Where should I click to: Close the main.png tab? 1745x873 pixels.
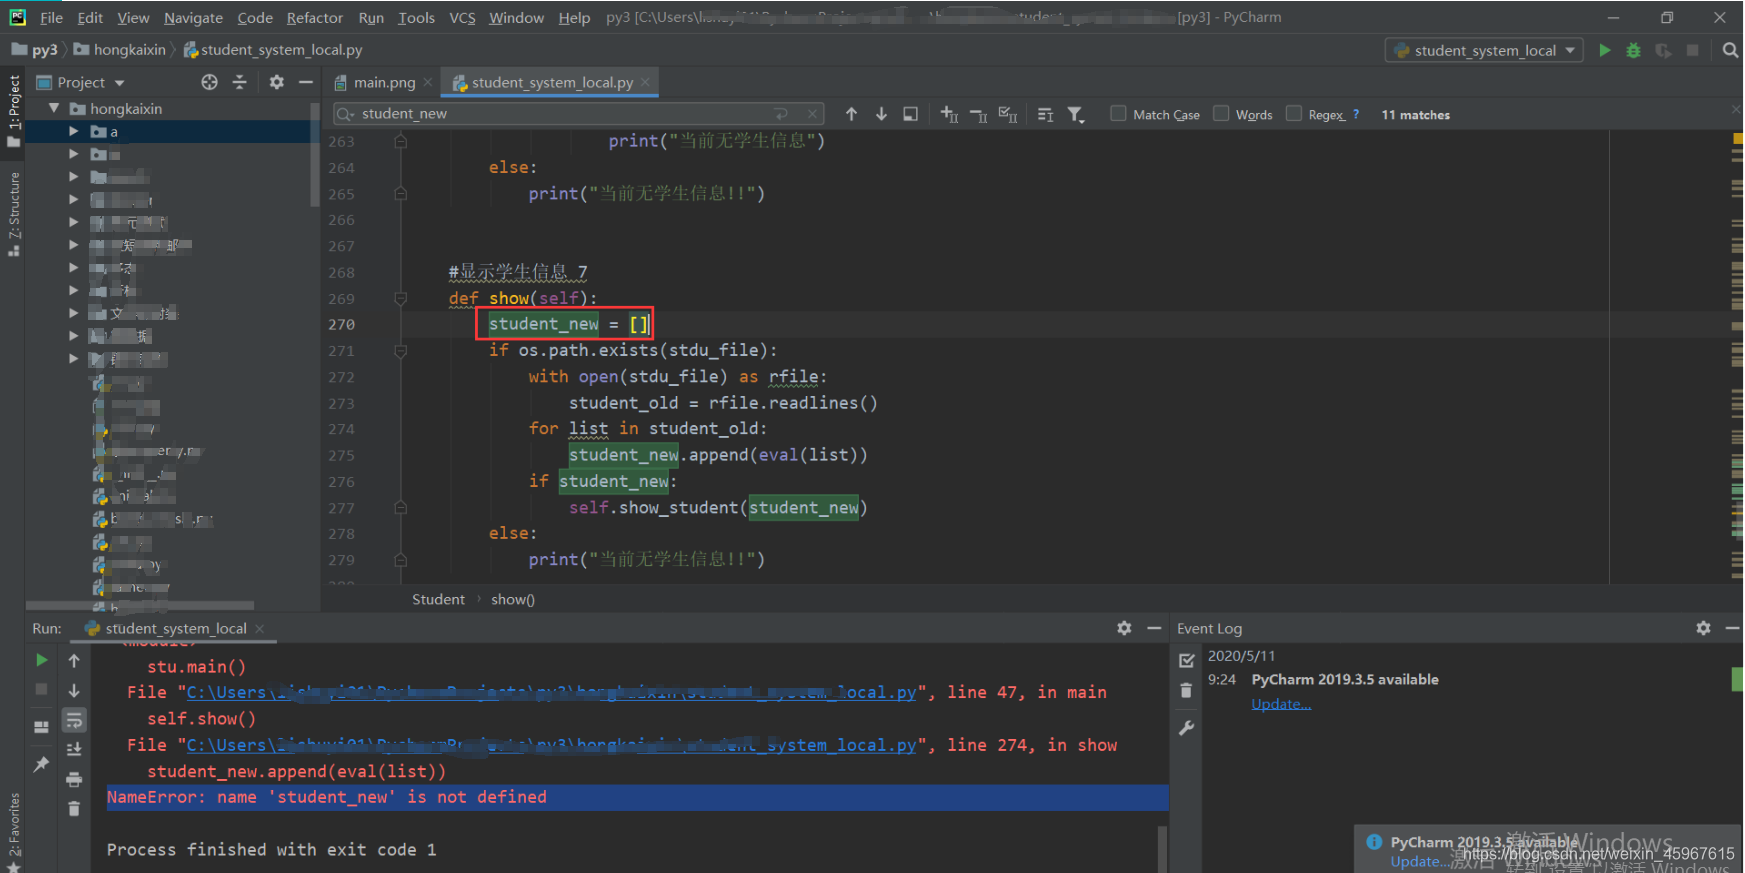click(428, 82)
